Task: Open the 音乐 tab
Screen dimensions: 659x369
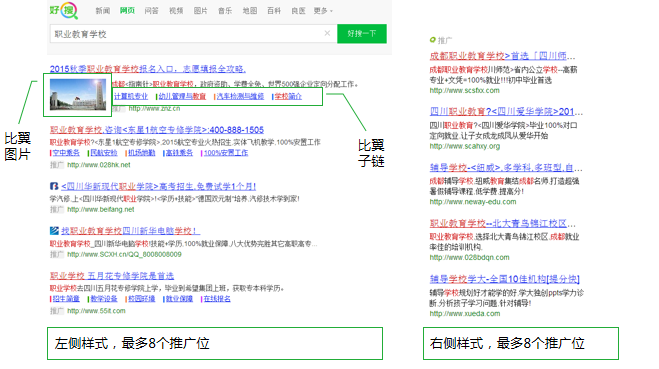Action: [x=225, y=11]
